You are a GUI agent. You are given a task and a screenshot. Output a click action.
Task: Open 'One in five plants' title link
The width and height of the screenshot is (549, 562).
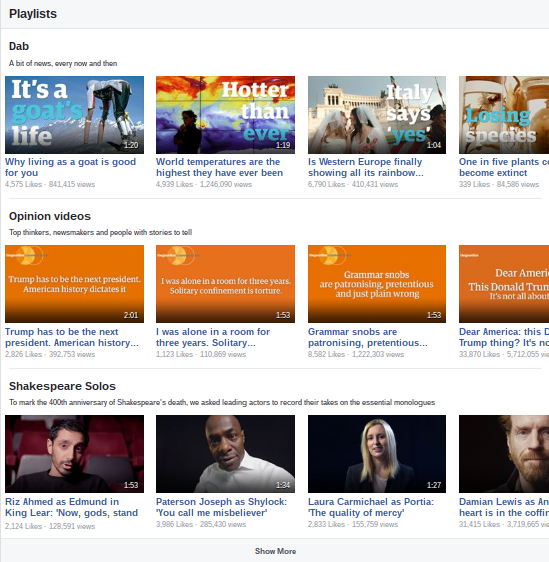tap(504, 167)
